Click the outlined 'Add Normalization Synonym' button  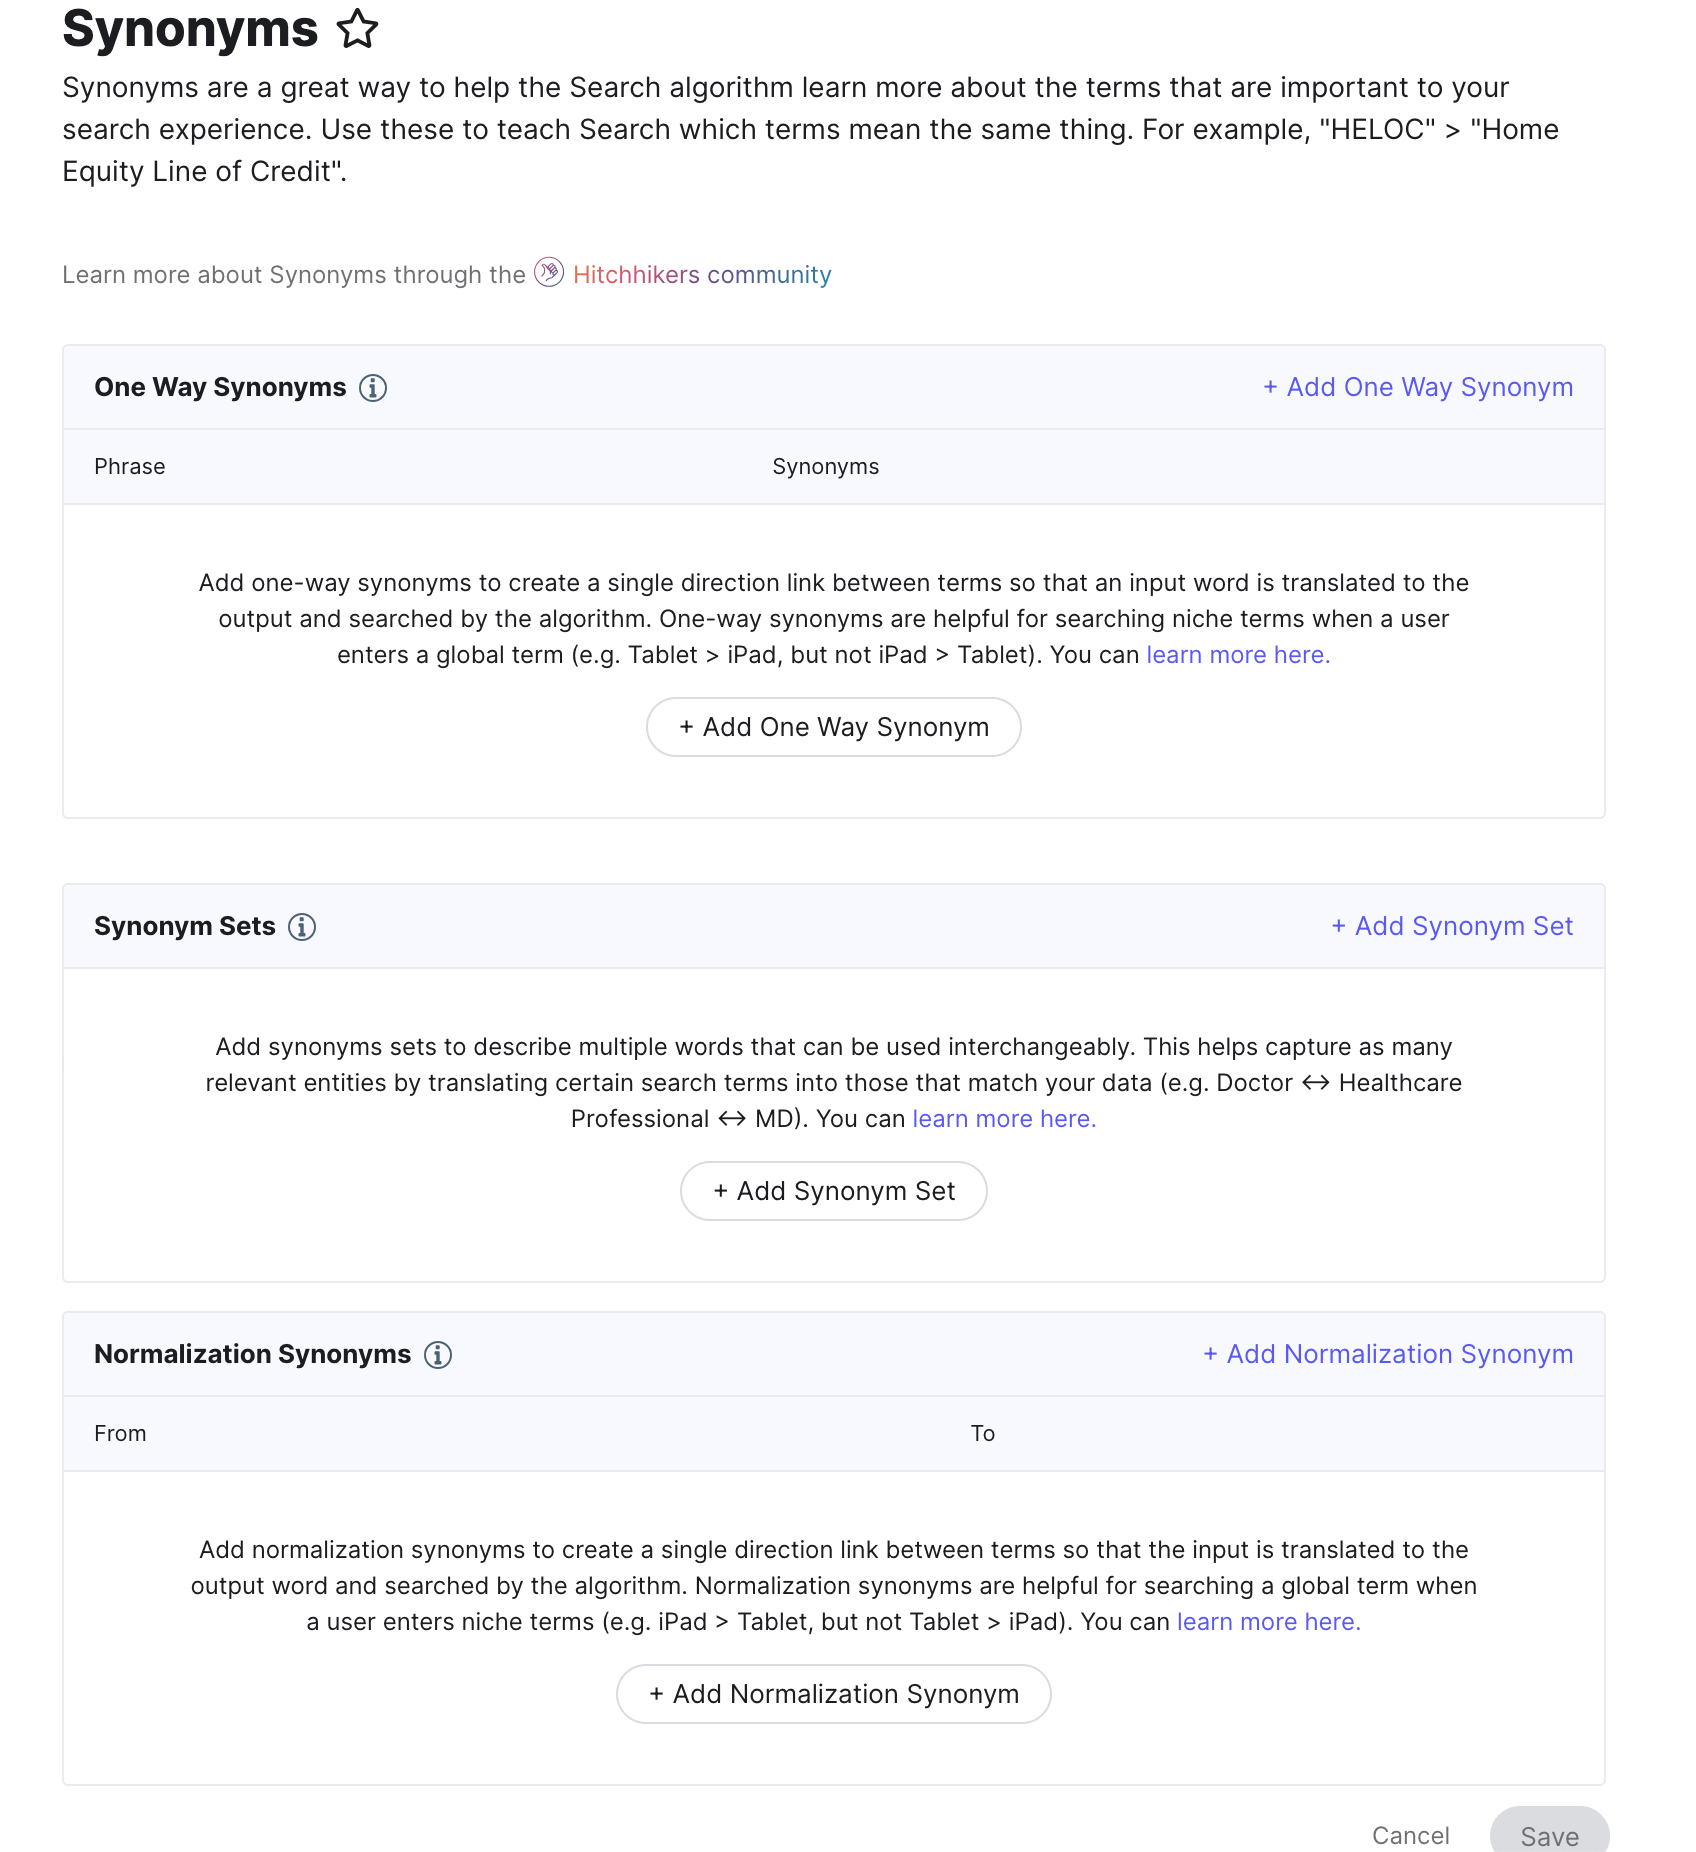coord(834,1694)
